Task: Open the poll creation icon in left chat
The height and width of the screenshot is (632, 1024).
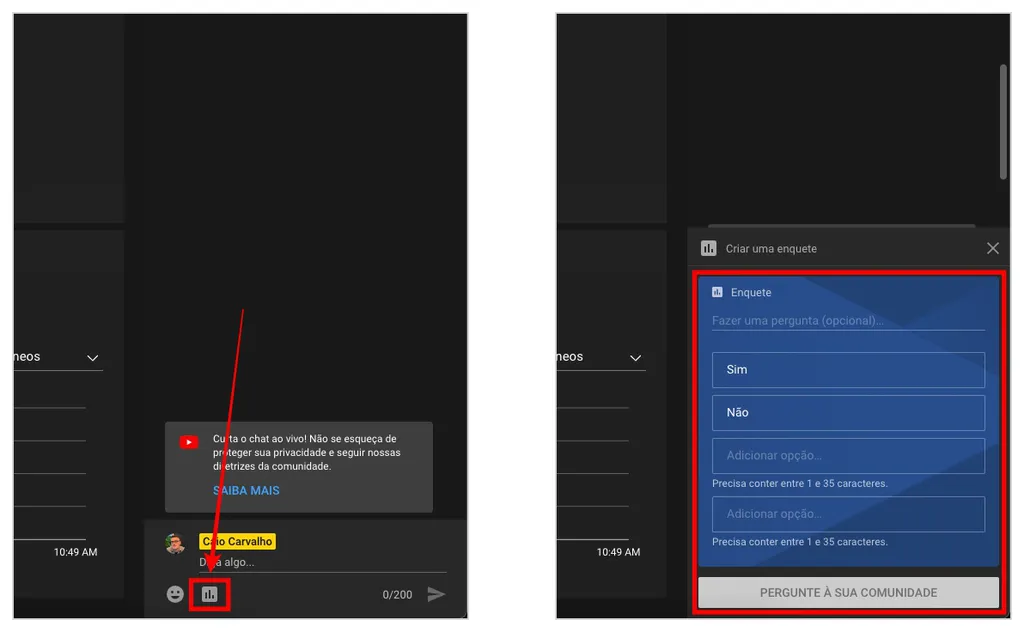Action: (x=210, y=594)
